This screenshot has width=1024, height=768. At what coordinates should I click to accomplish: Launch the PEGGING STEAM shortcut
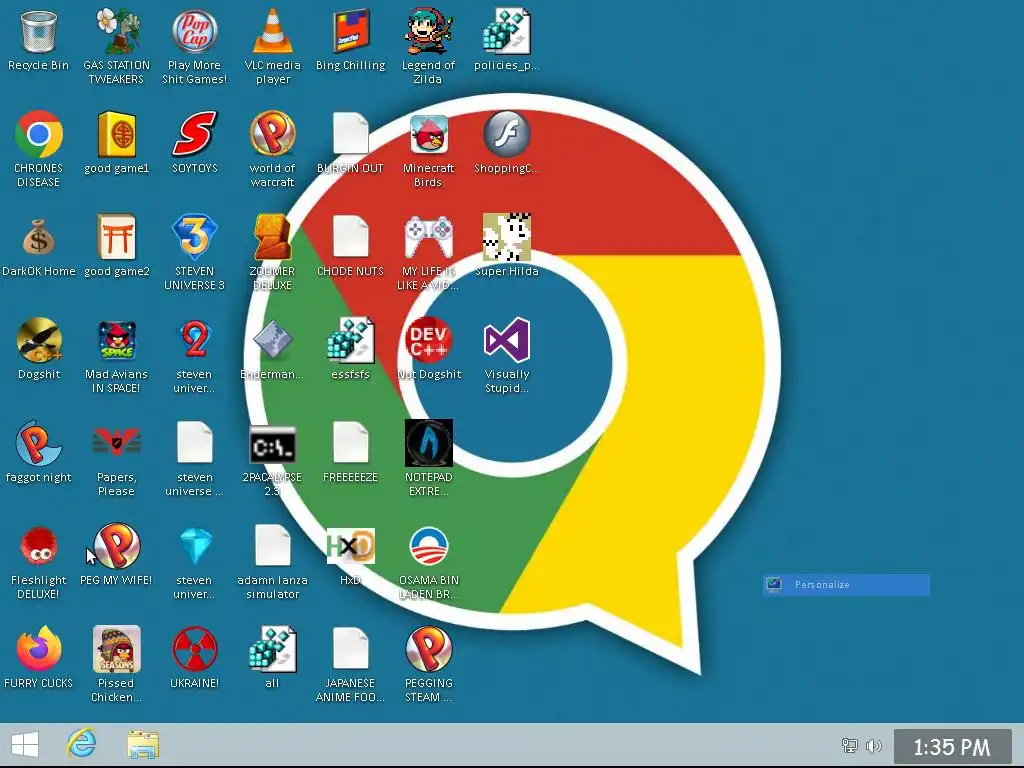[428, 648]
